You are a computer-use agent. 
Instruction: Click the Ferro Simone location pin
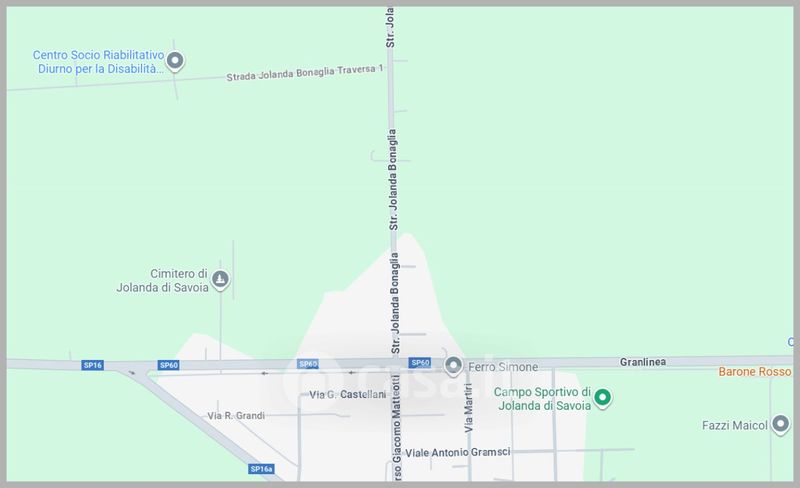[x=453, y=366]
